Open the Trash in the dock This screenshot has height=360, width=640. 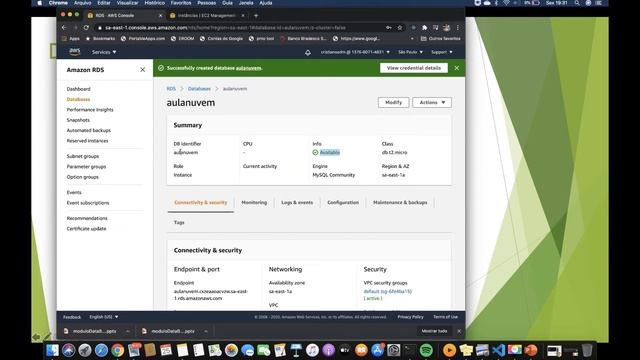(587, 350)
